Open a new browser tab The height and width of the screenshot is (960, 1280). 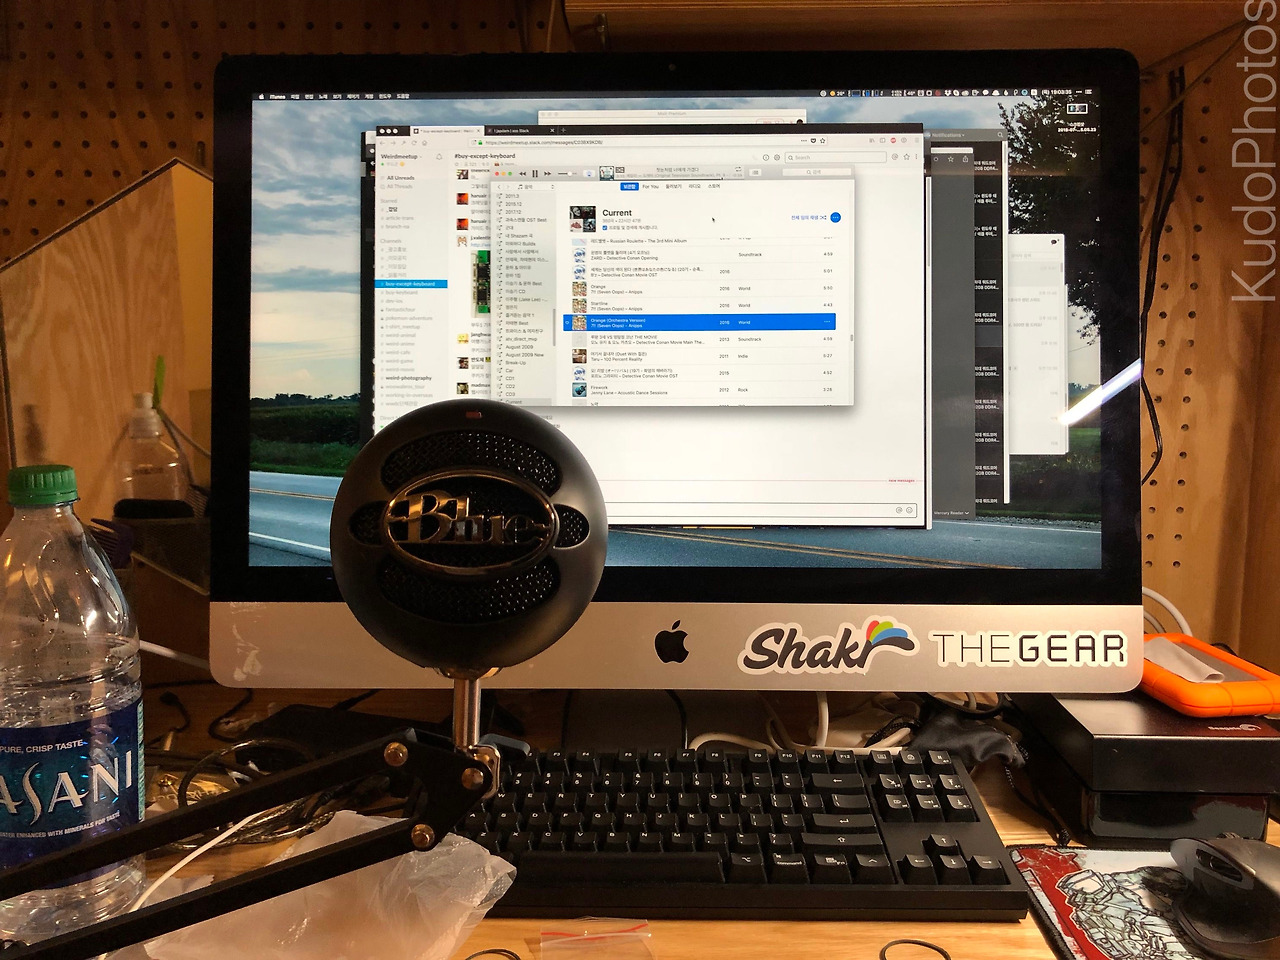tap(563, 130)
